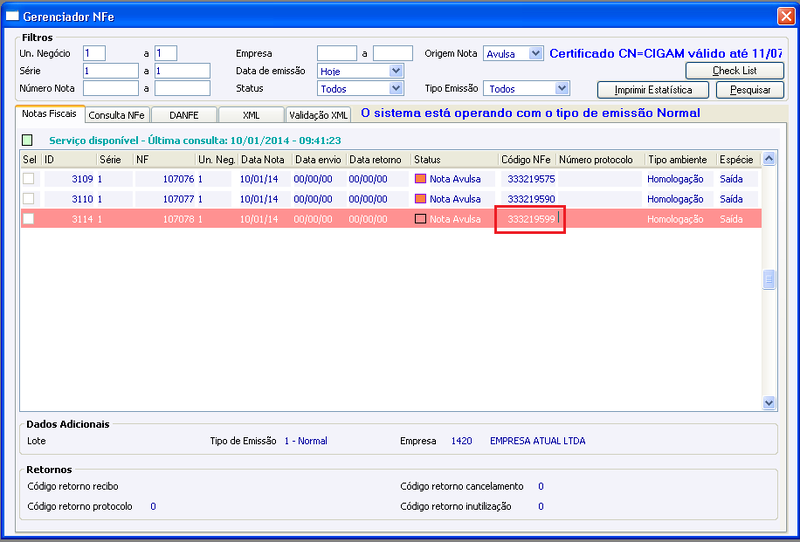Check the selection box for ID 3114

point(29,219)
